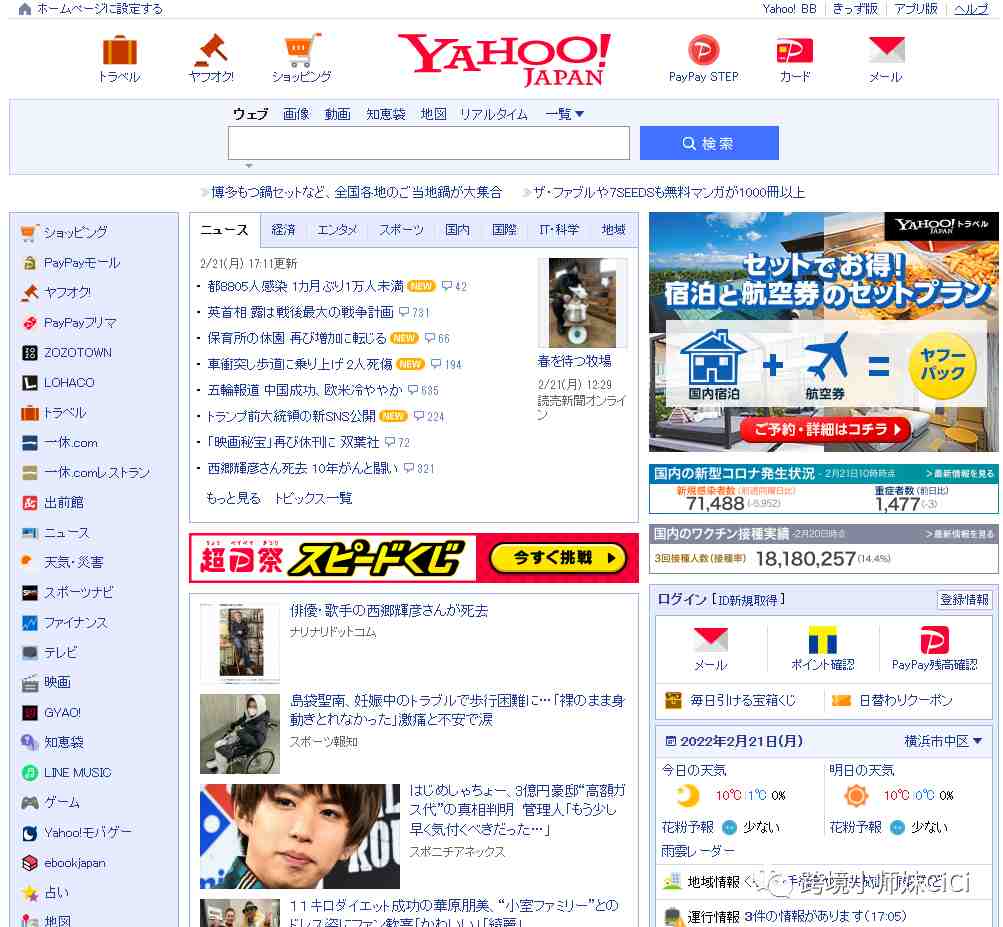
Task: Open PayPayフリマ in the left sidebar
Action: point(80,322)
